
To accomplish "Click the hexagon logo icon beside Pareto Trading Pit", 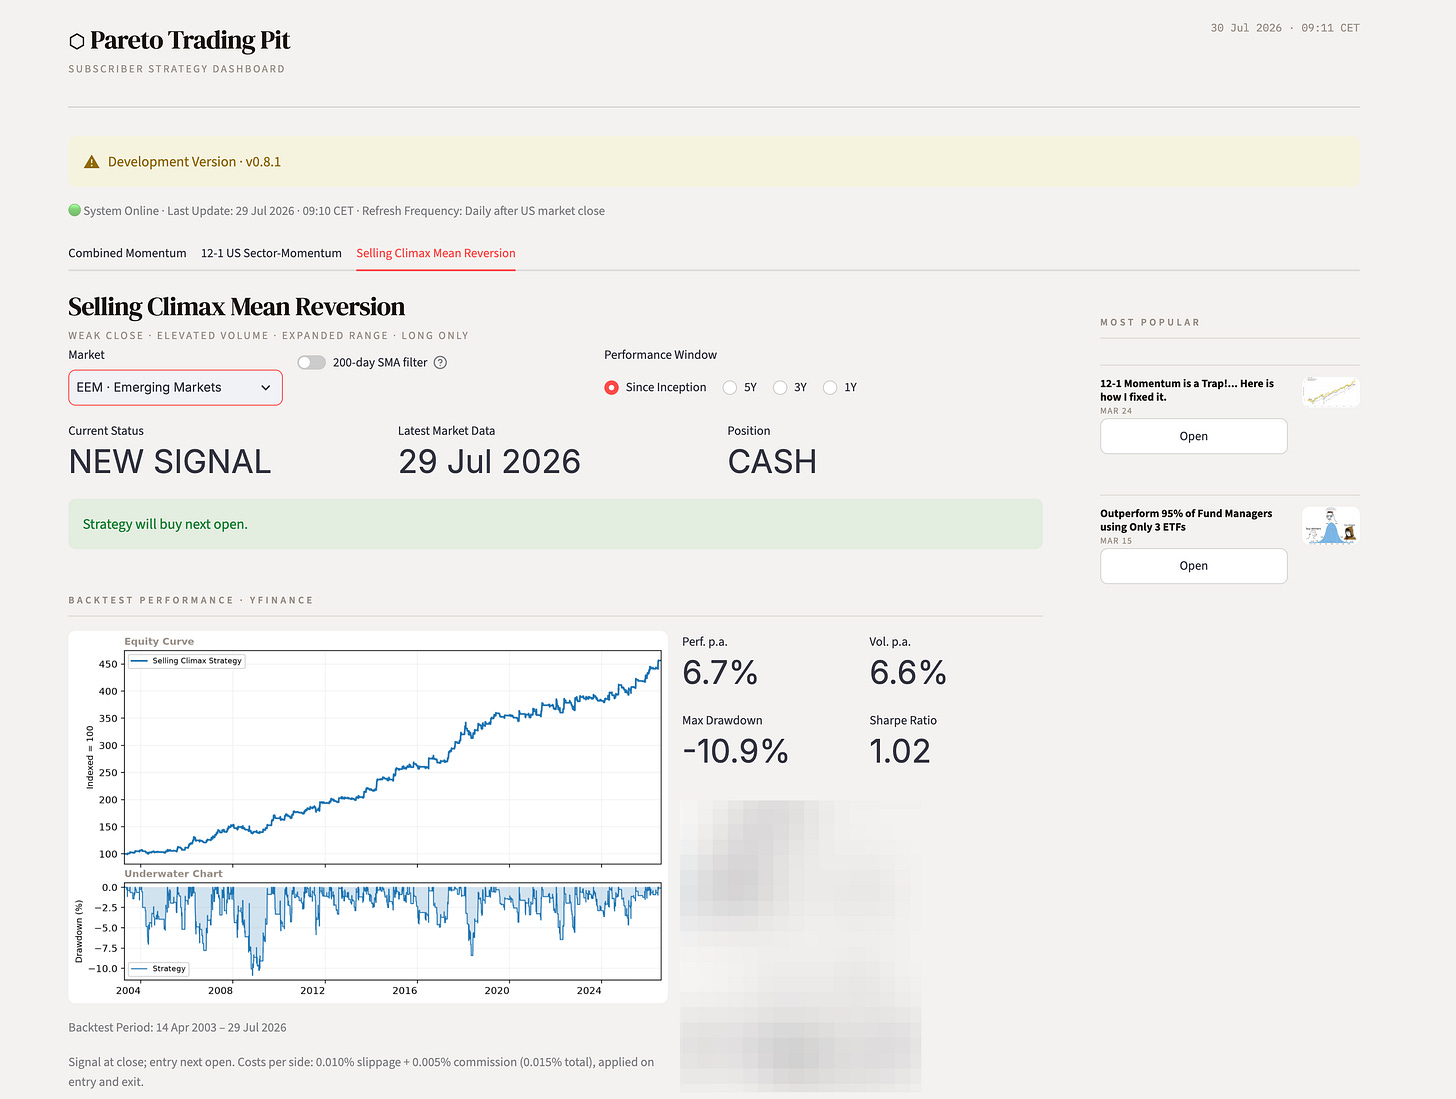I will tap(76, 41).
